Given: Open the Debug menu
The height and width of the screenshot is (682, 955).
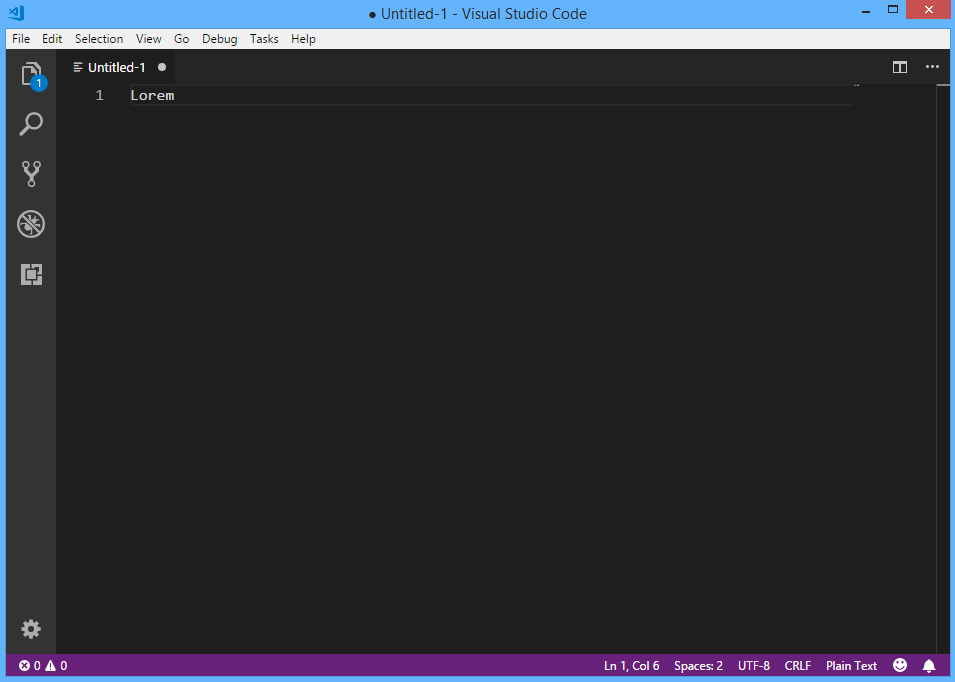Looking at the screenshot, I should pyautogui.click(x=219, y=38).
